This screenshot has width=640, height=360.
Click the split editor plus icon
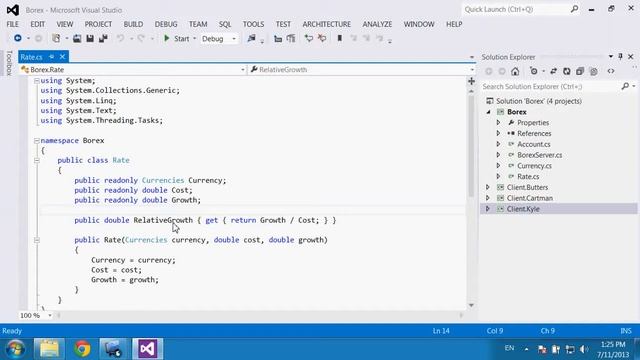pos(471,81)
